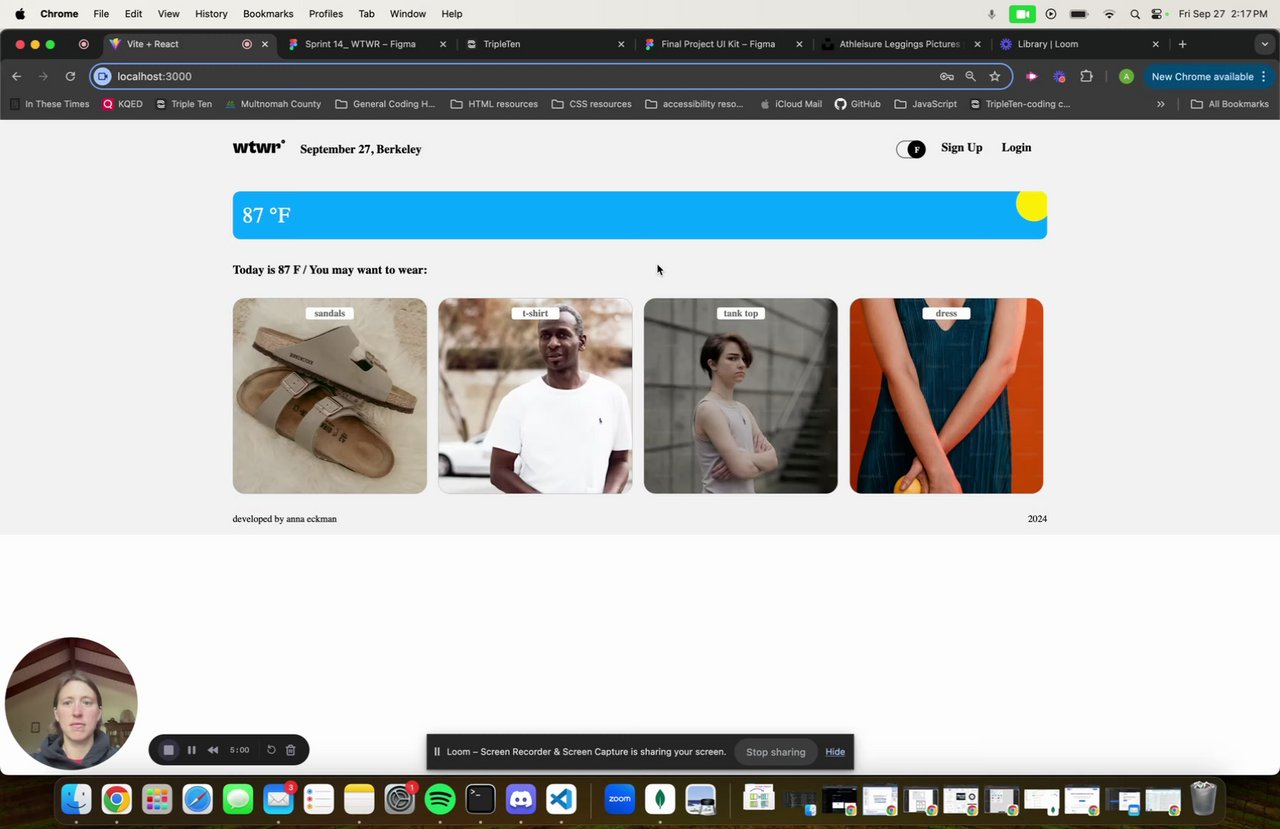Click the browser forward arrow
This screenshot has width=1280, height=829.
[43, 76]
